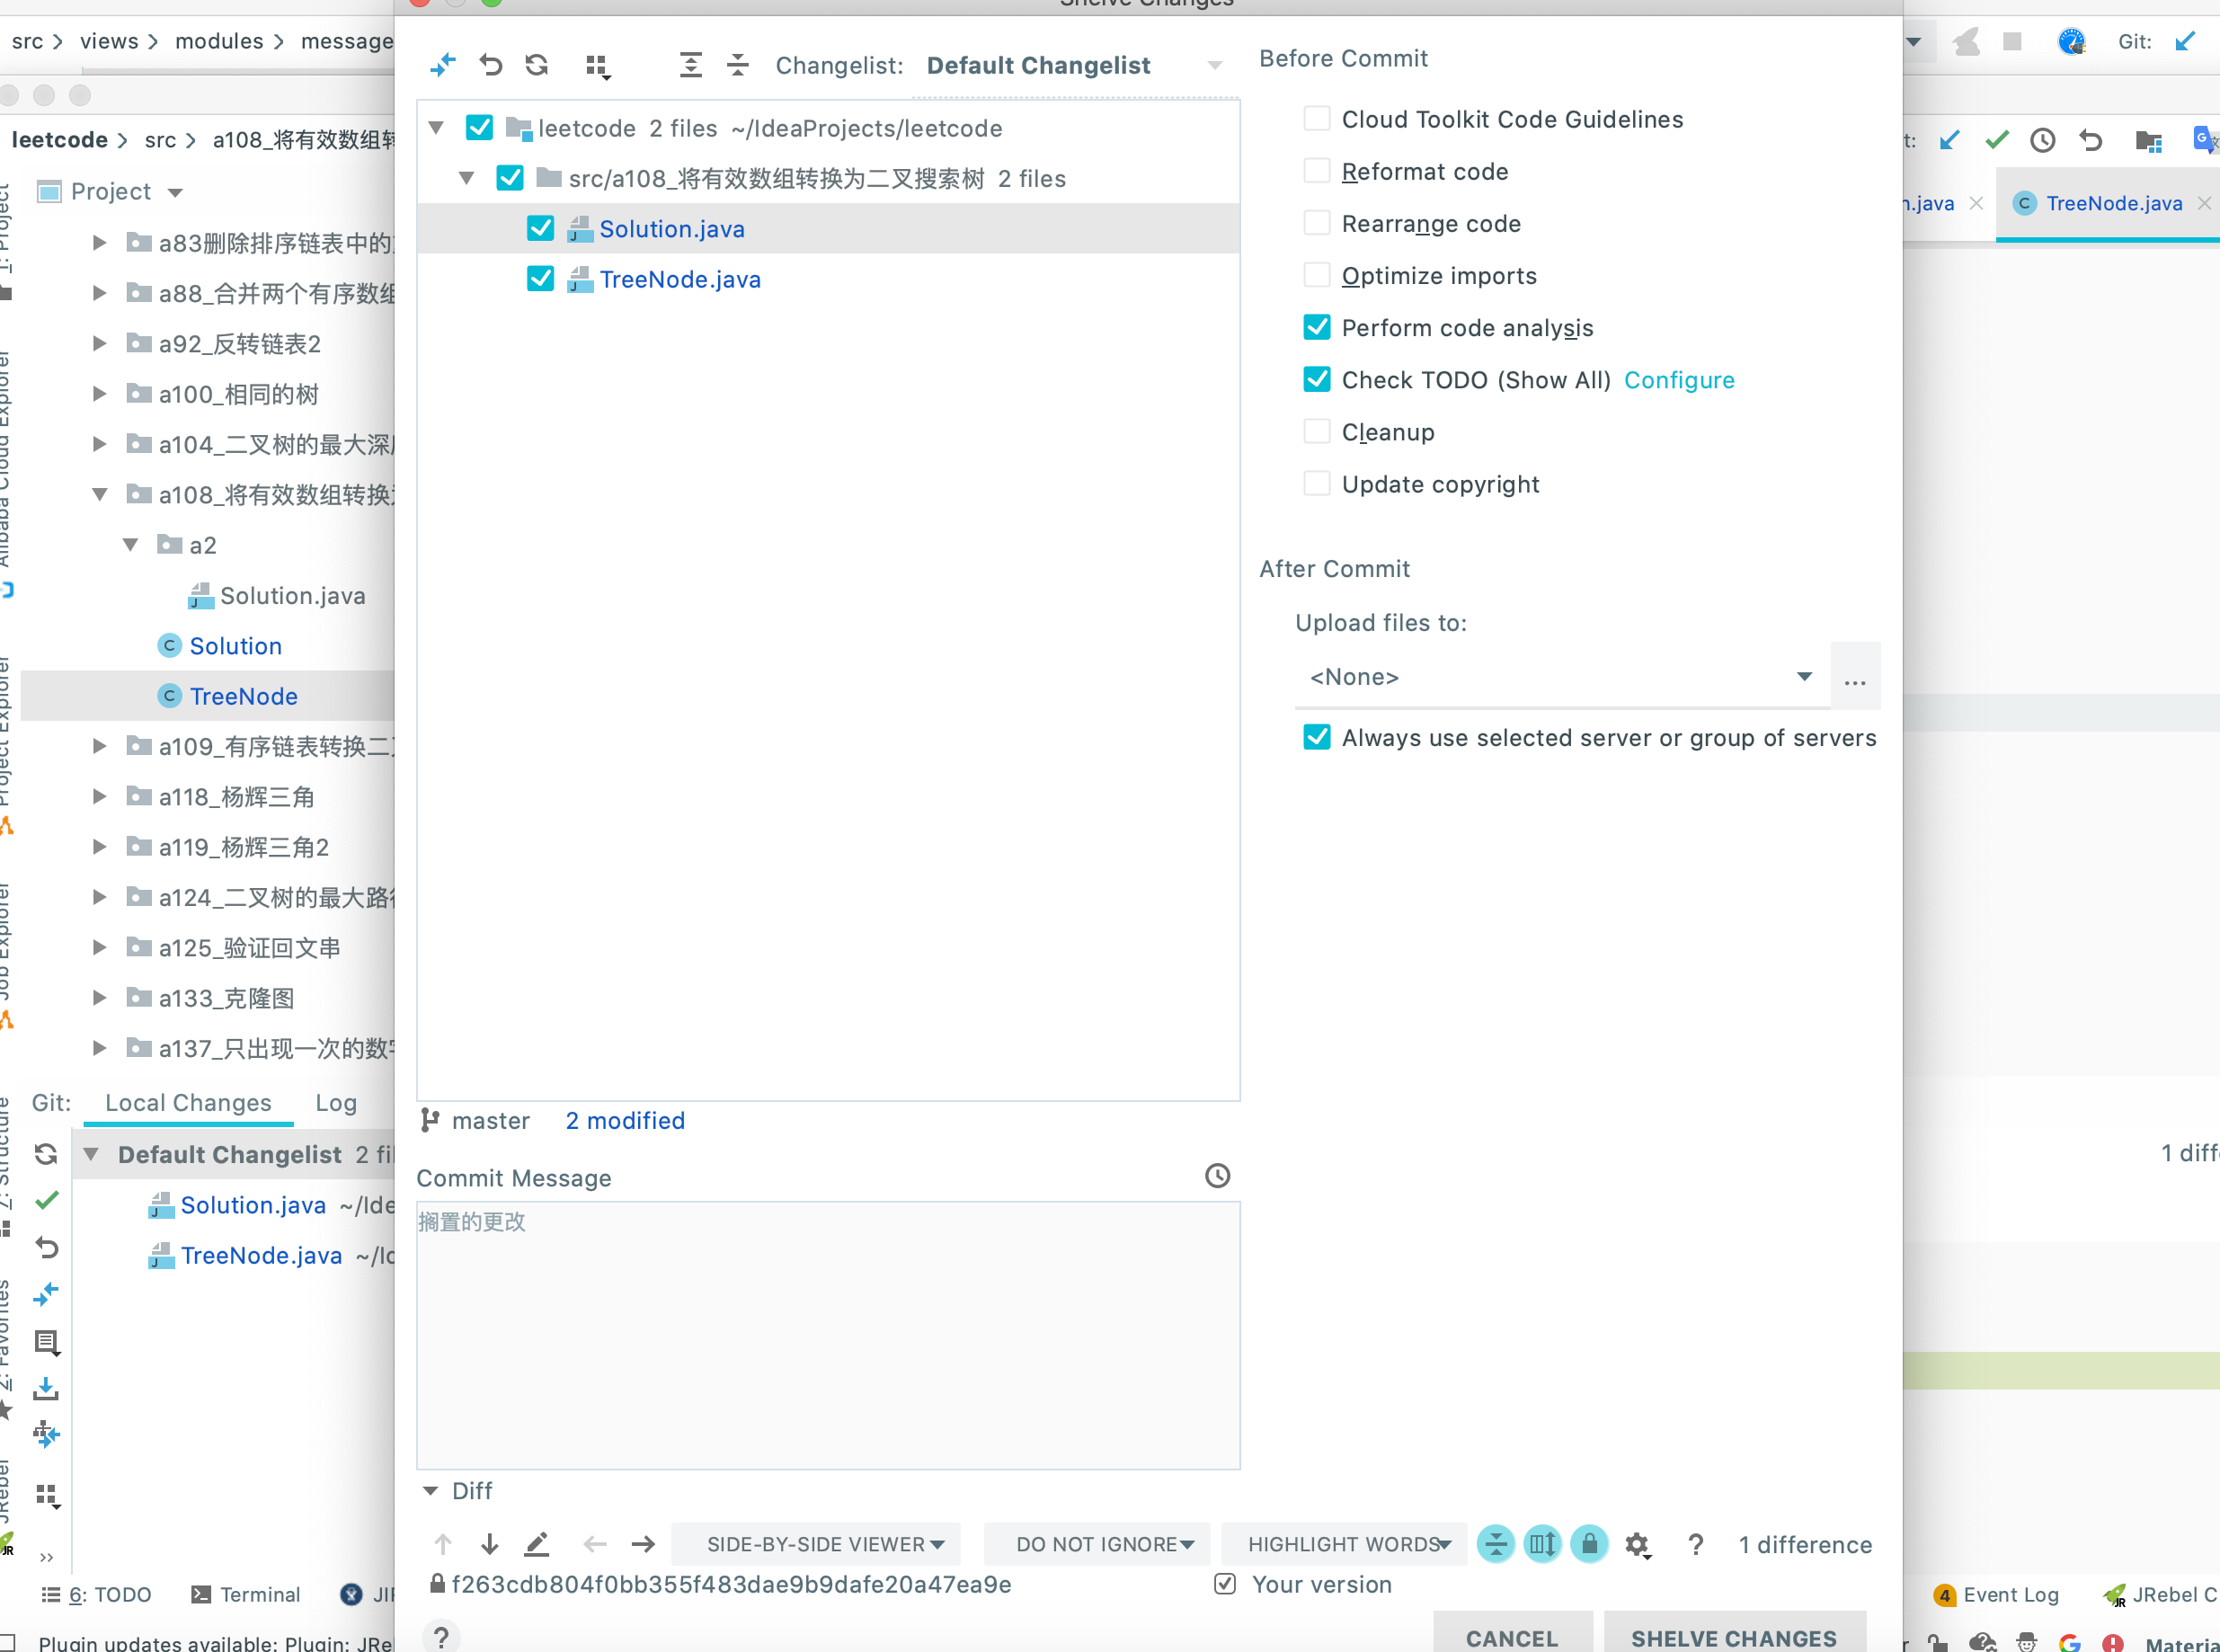Image resolution: width=2220 pixels, height=1652 pixels.
Task: Click the collapse all changelists icon
Action: pos(737,64)
